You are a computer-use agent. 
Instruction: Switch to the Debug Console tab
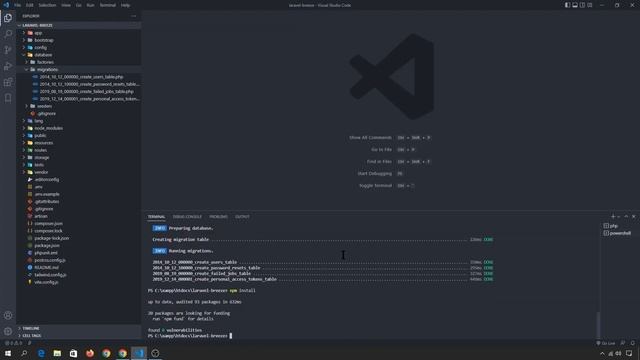187,217
